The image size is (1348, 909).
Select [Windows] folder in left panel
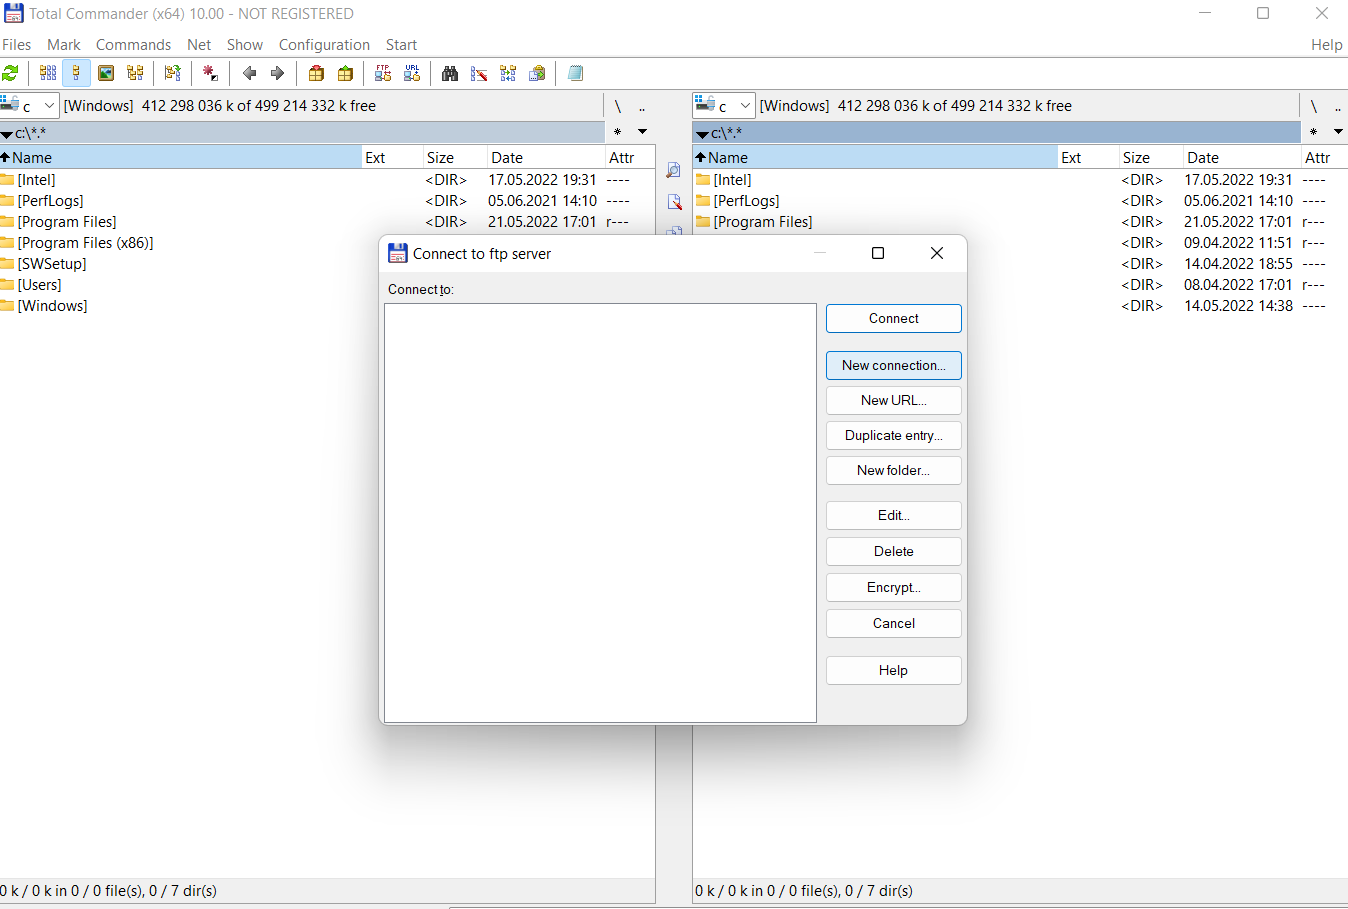coord(52,306)
